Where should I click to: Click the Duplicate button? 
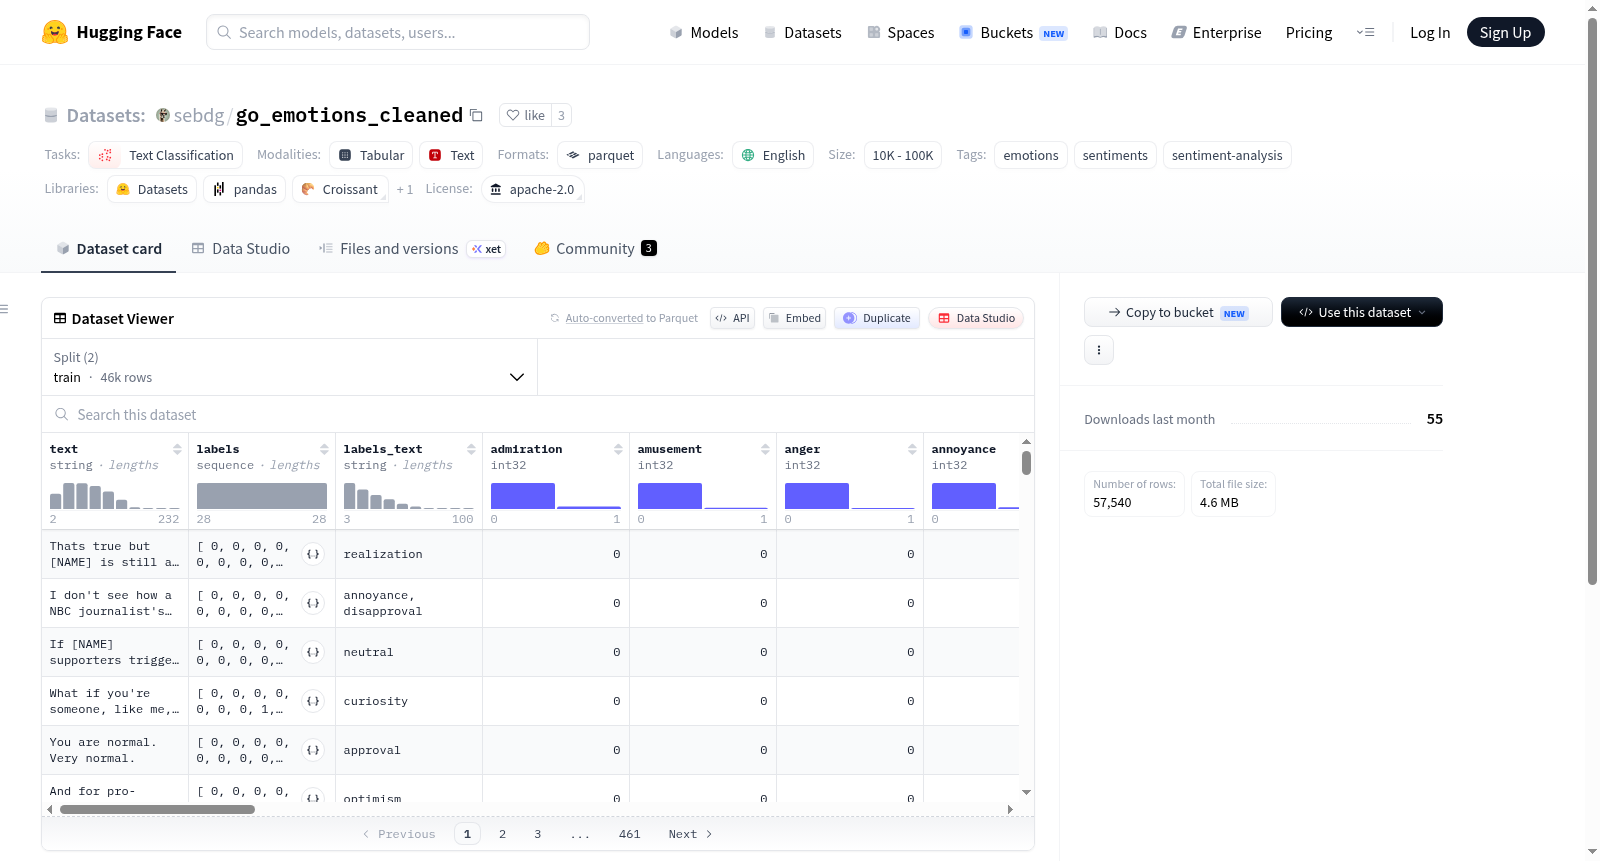point(877,318)
